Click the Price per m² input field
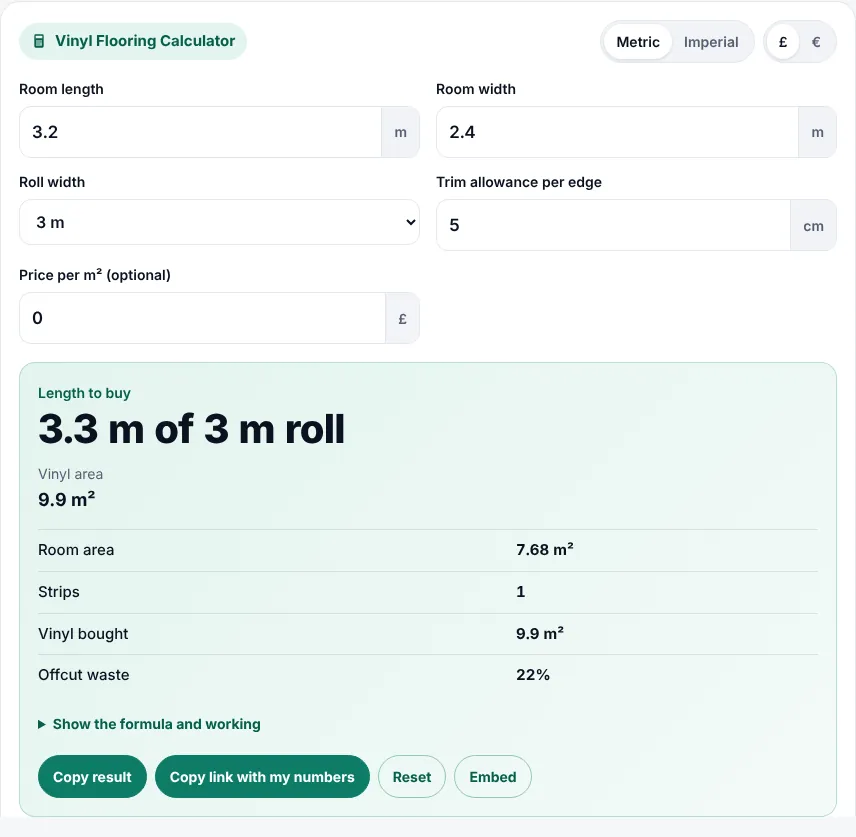The image size is (856, 837). pos(203,318)
